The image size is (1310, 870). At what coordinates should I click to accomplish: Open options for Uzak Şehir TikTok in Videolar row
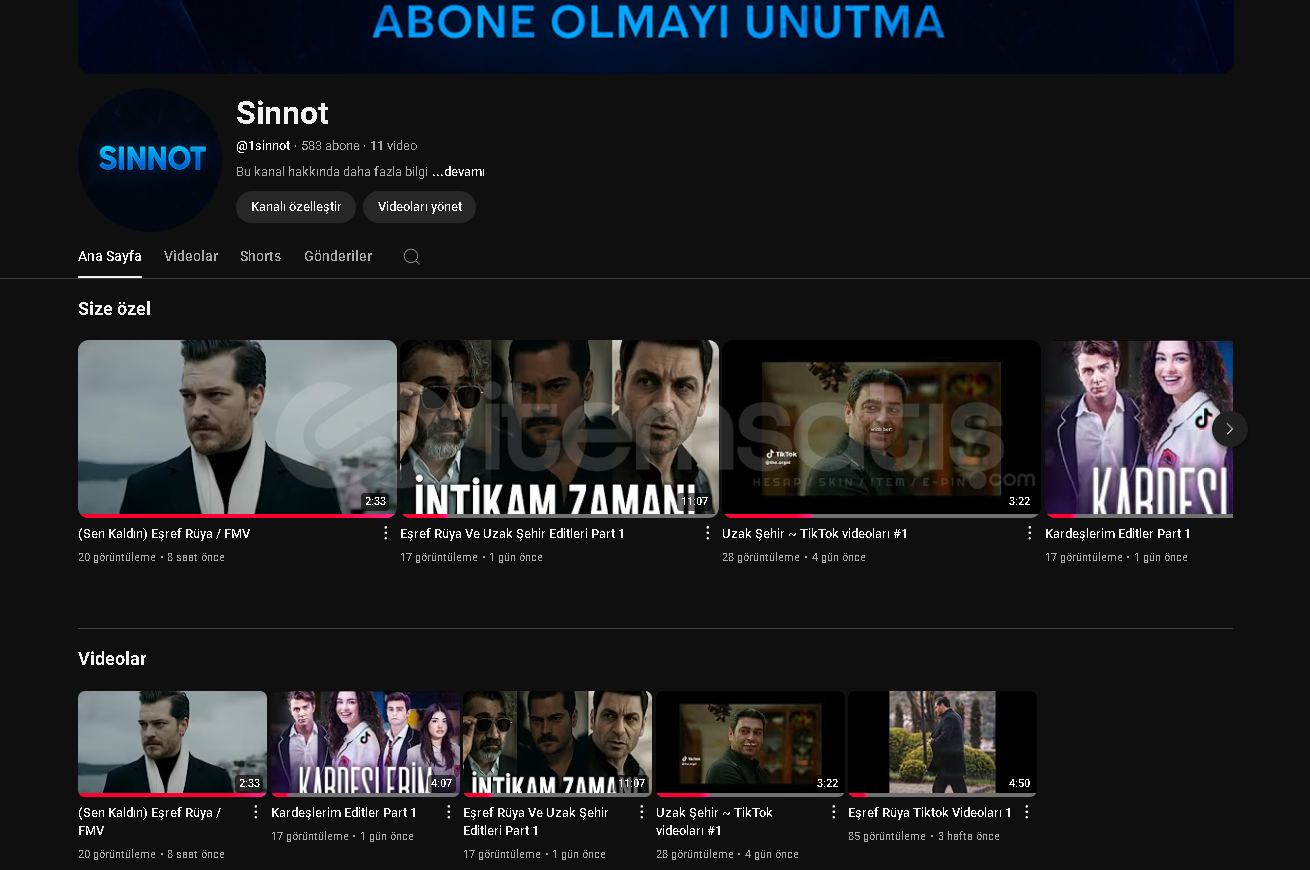pyautogui.click(x=833, y=812)
